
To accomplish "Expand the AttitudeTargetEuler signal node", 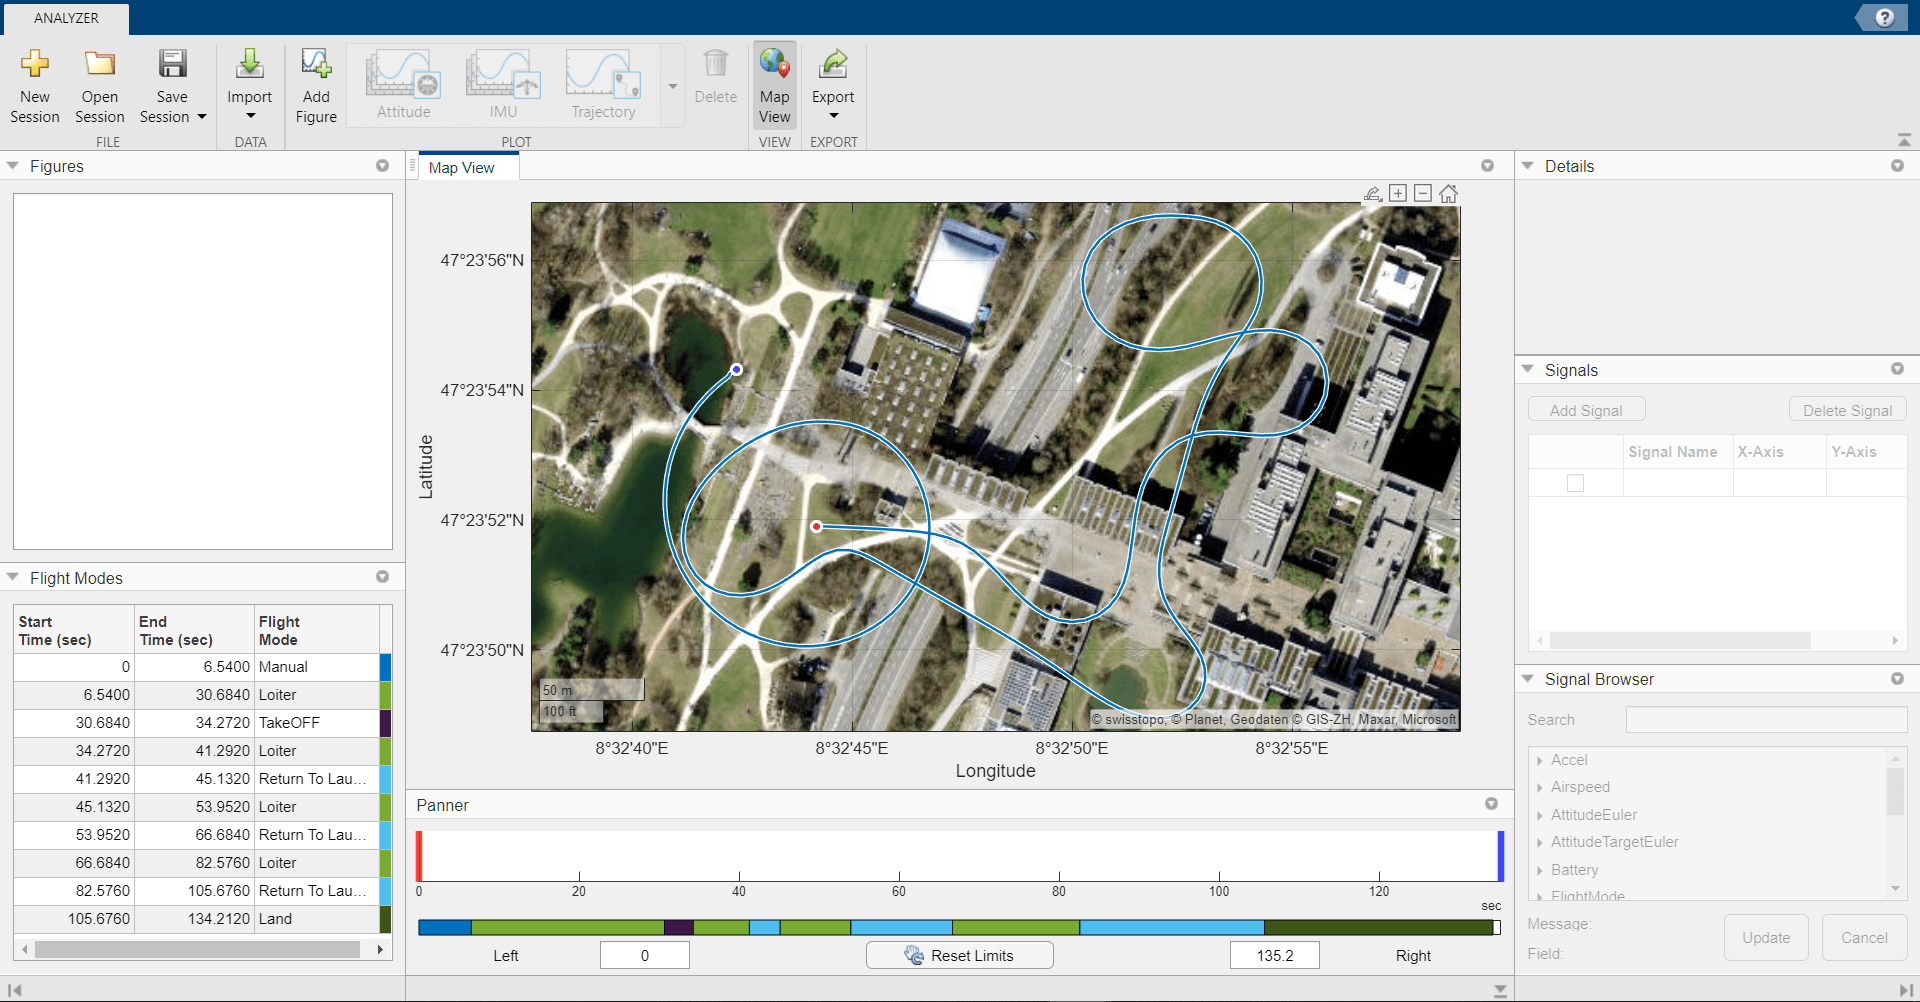I will (x=1539, y=843).
